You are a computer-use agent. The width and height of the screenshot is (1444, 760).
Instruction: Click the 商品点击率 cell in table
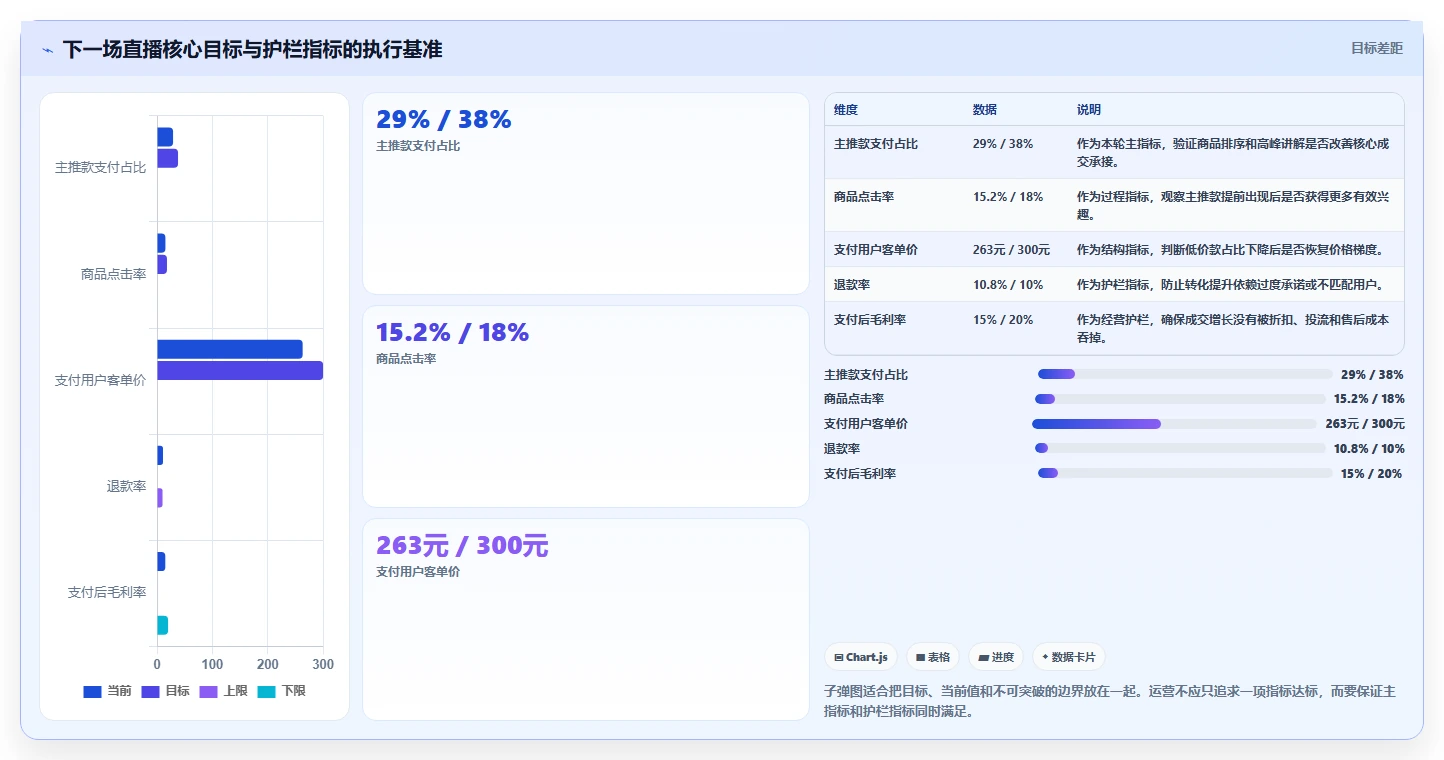coord(894,205)
